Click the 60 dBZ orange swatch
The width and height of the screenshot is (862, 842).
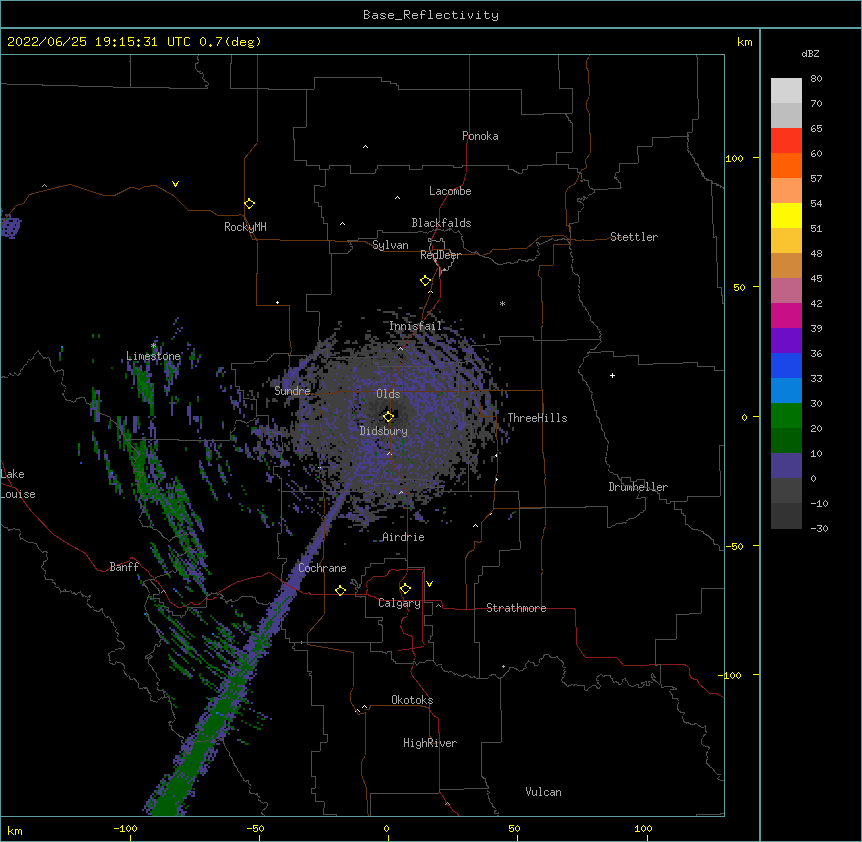[x=786, y=165]
